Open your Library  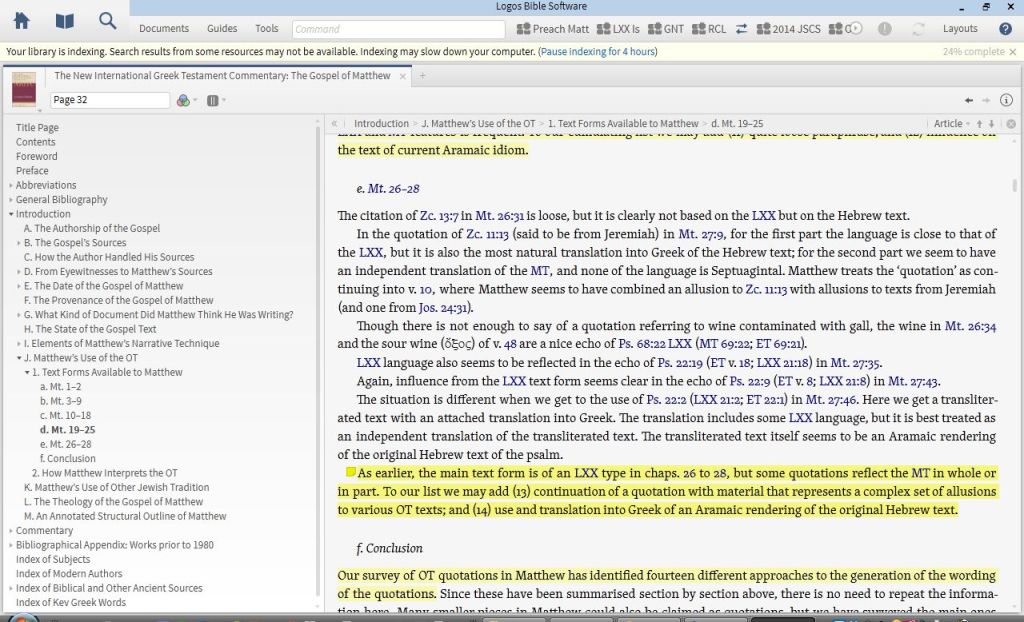click(x=64, y=21)
